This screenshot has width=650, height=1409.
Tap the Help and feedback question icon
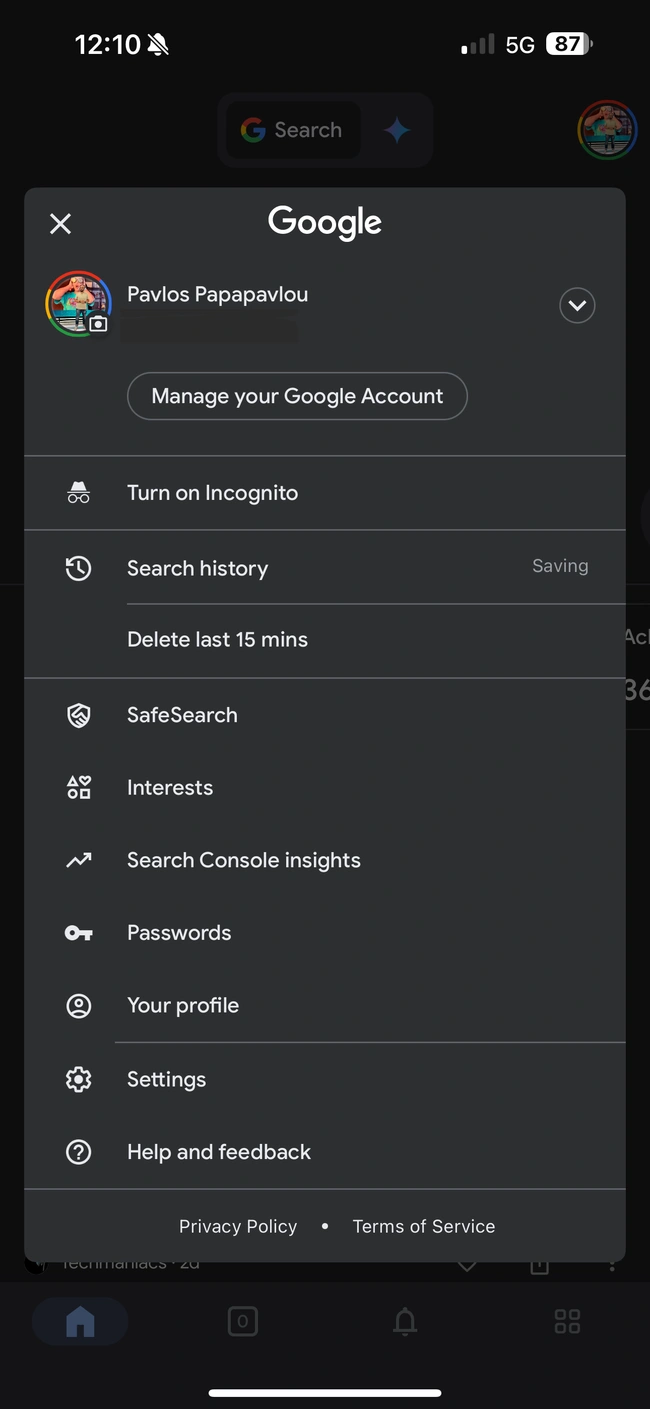[x=78, y=1152]
